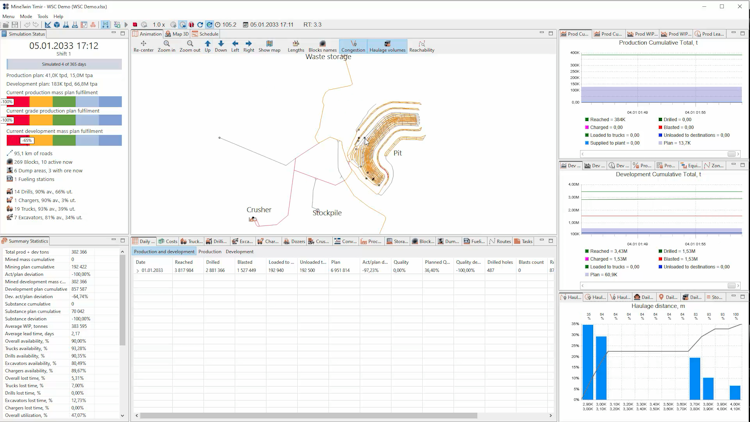Toggle the Show map layer
The height and width of the screenshot is (422, 750).
click(x=269, y=46)
